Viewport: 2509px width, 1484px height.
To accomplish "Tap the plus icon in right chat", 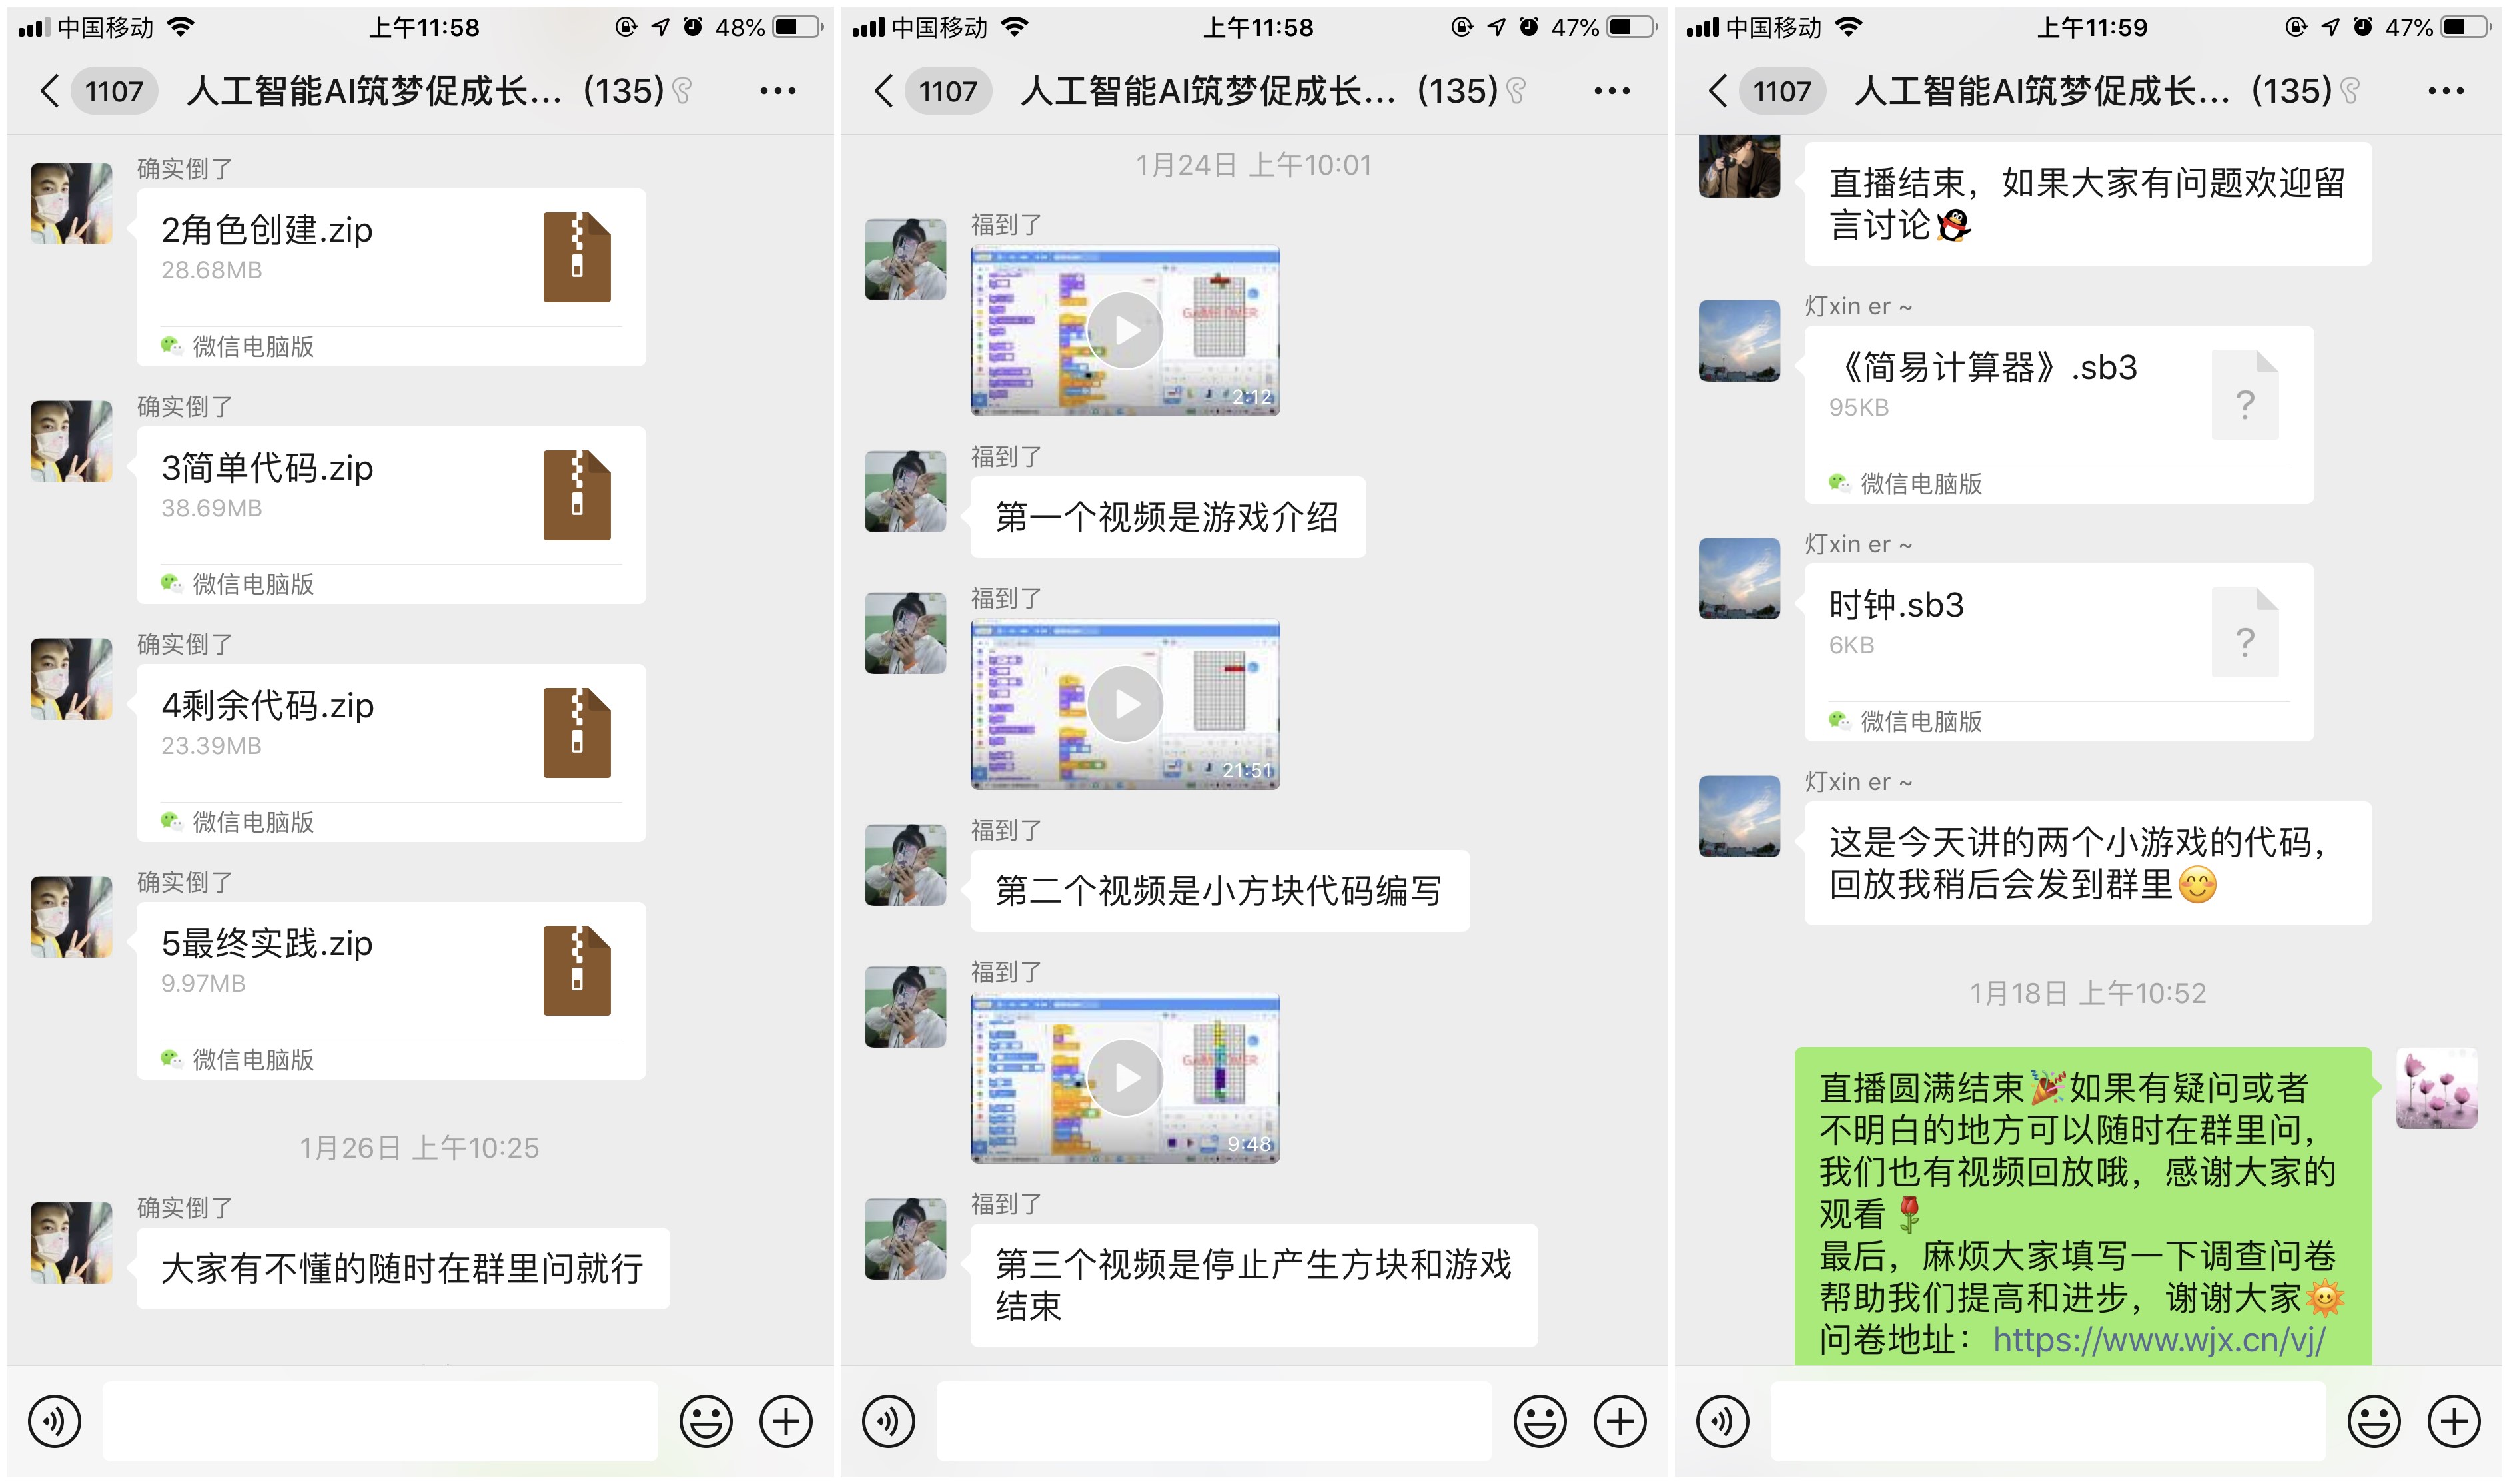I will [2454, 1421].
